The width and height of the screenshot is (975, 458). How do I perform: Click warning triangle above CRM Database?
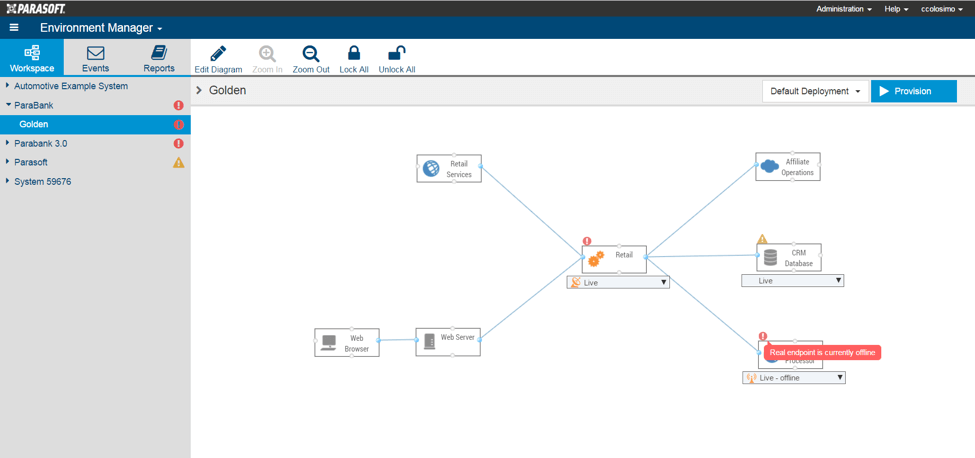[x=762, y=239]
